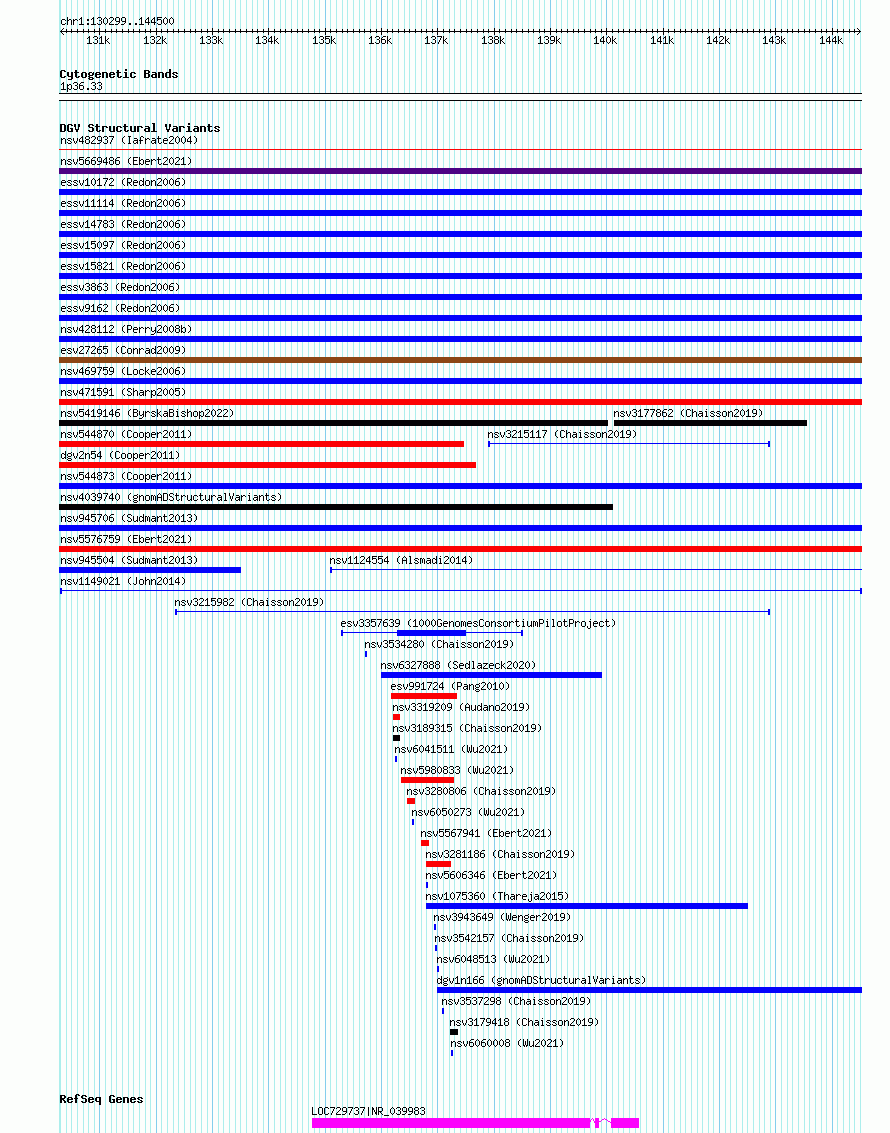This screenshot has width=890, height=1133.
Task: Select nsv5980833 (Wu2021) label
Action: coord(457,770)
